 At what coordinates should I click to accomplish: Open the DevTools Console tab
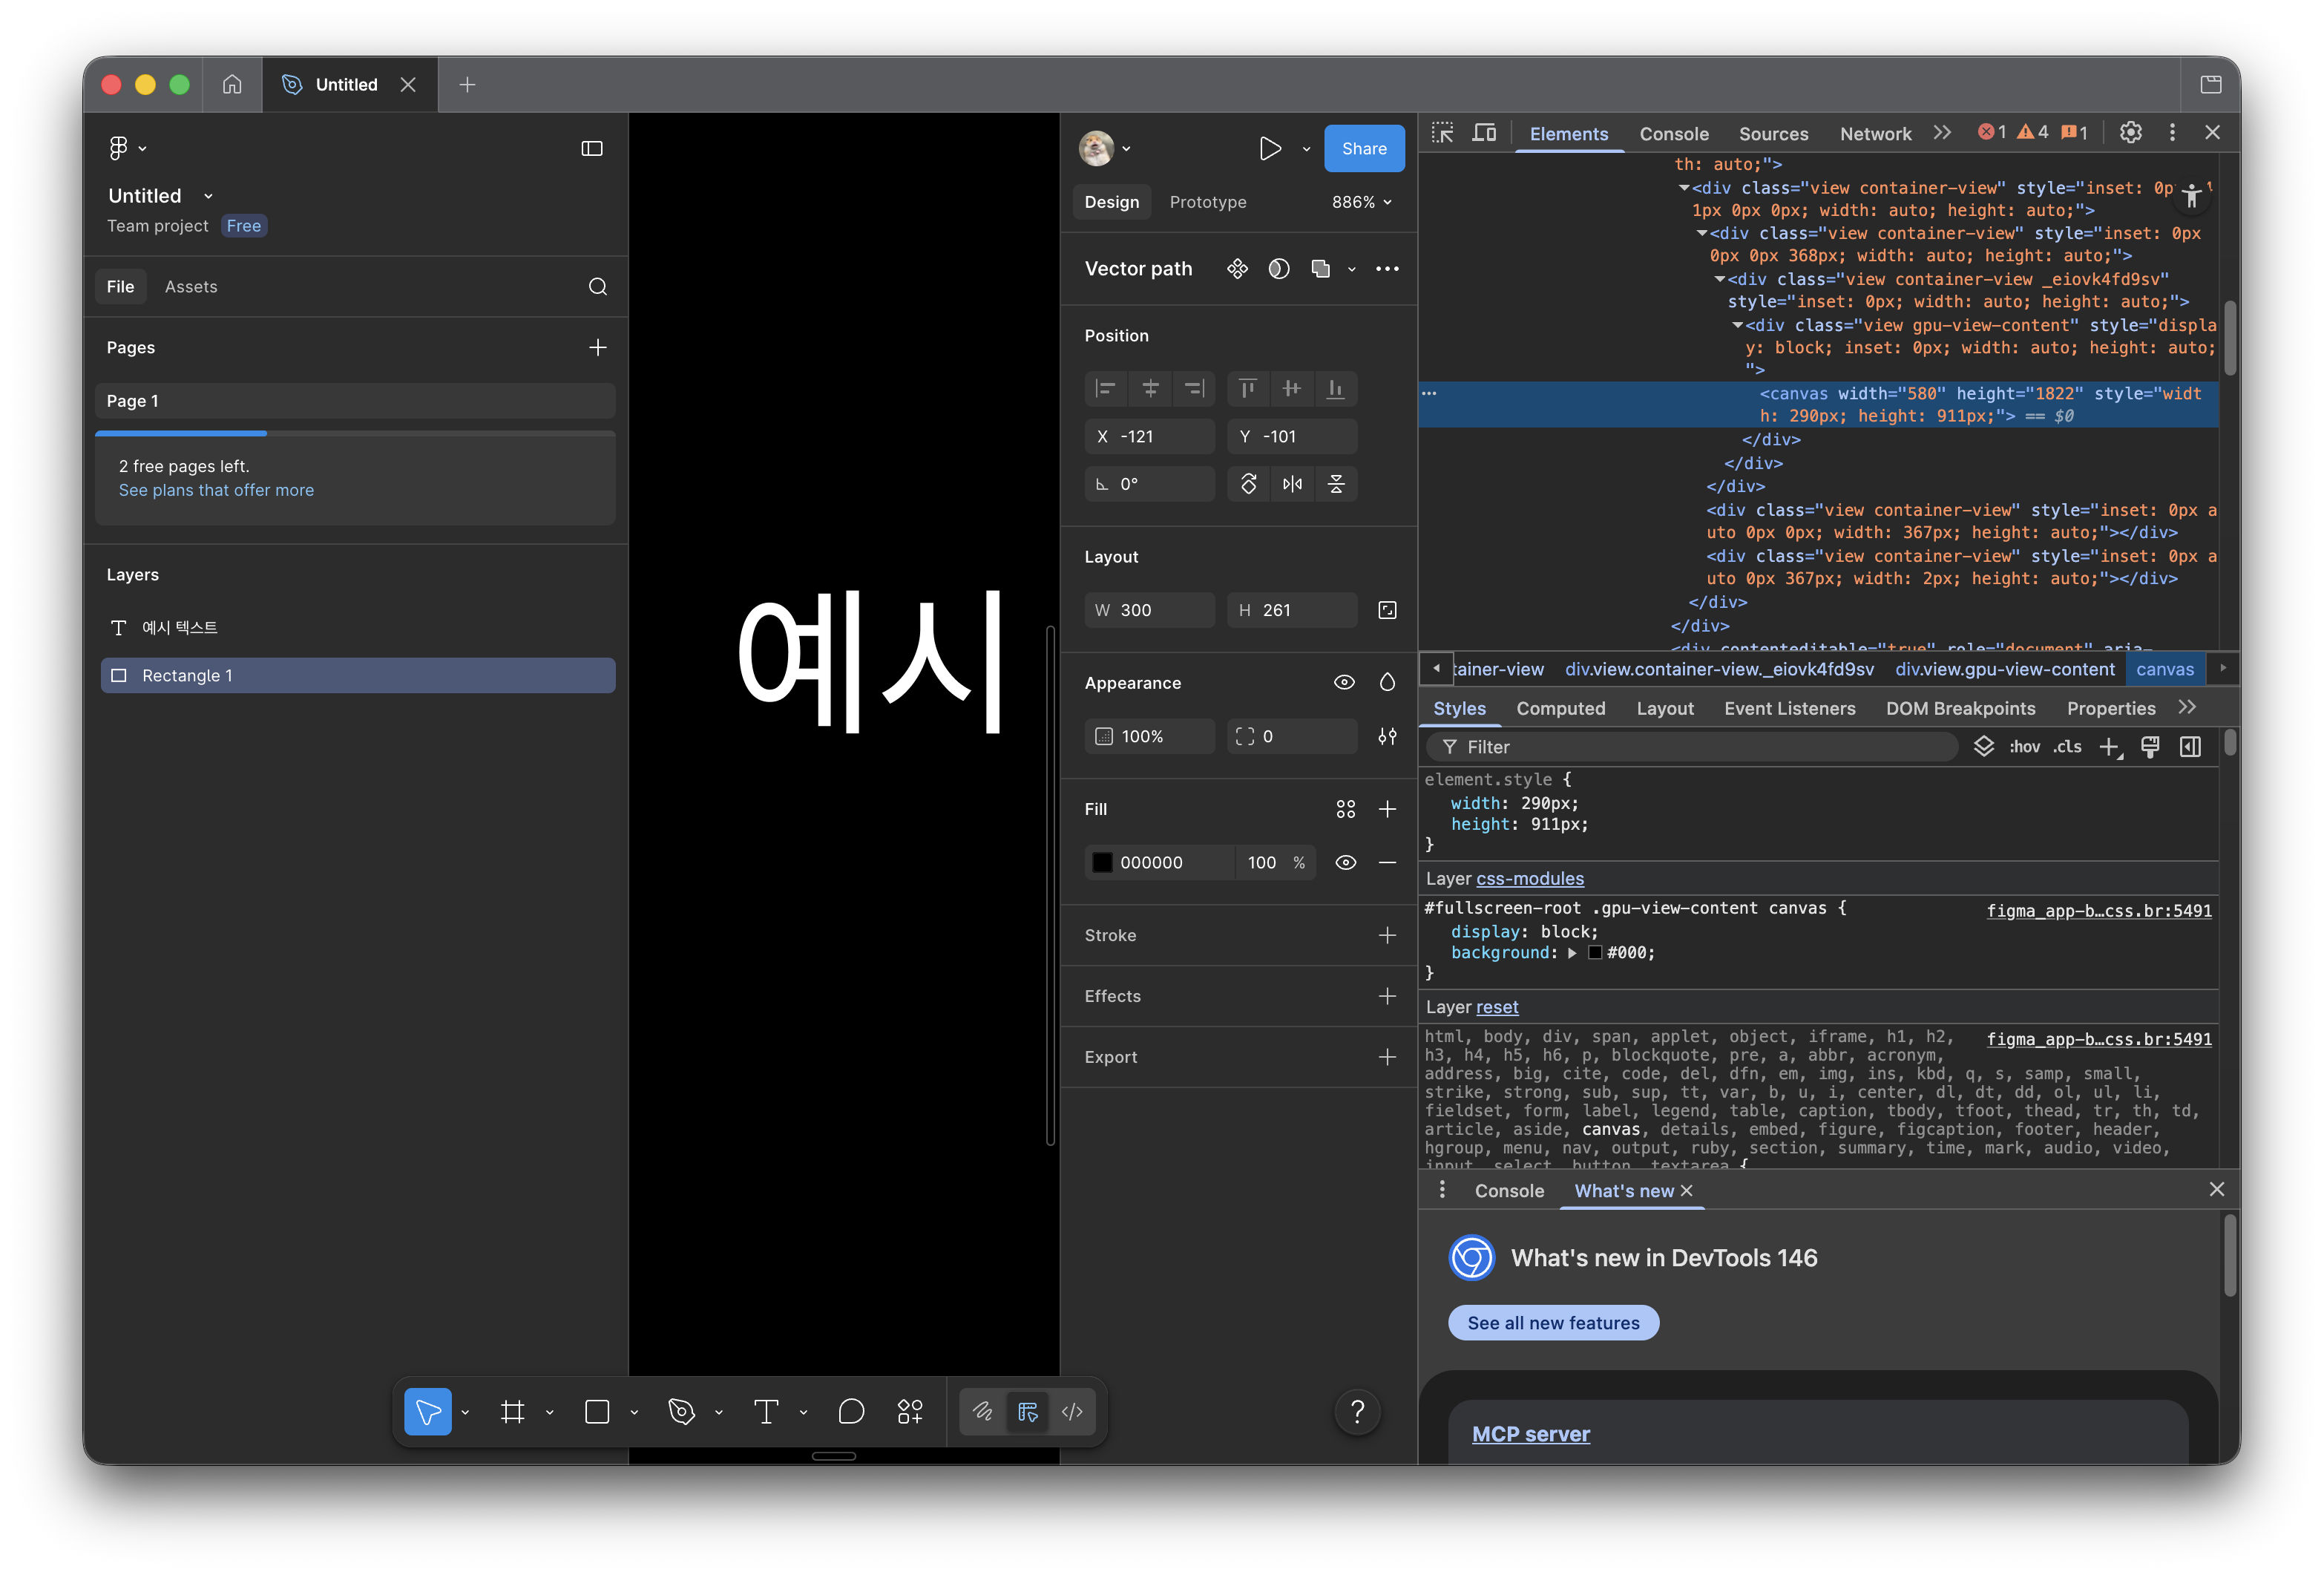[1674, 134]
